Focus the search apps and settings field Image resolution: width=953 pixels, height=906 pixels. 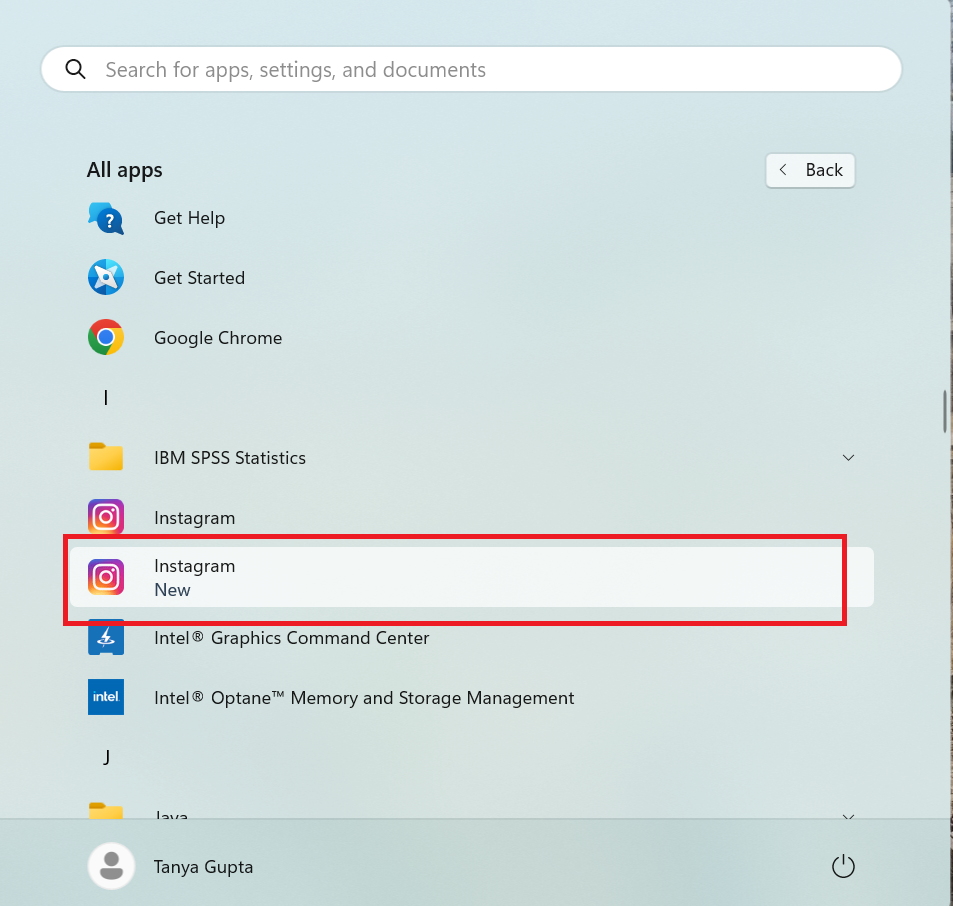(x=480, y=70)
